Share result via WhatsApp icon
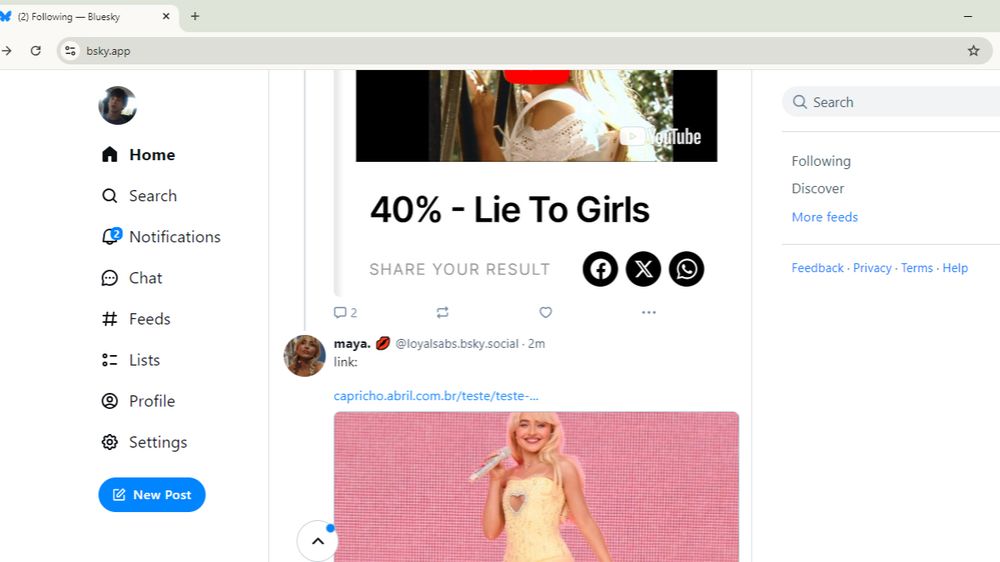The height and width of the screenshot is (562, 1000). click(x=686, y=269)
